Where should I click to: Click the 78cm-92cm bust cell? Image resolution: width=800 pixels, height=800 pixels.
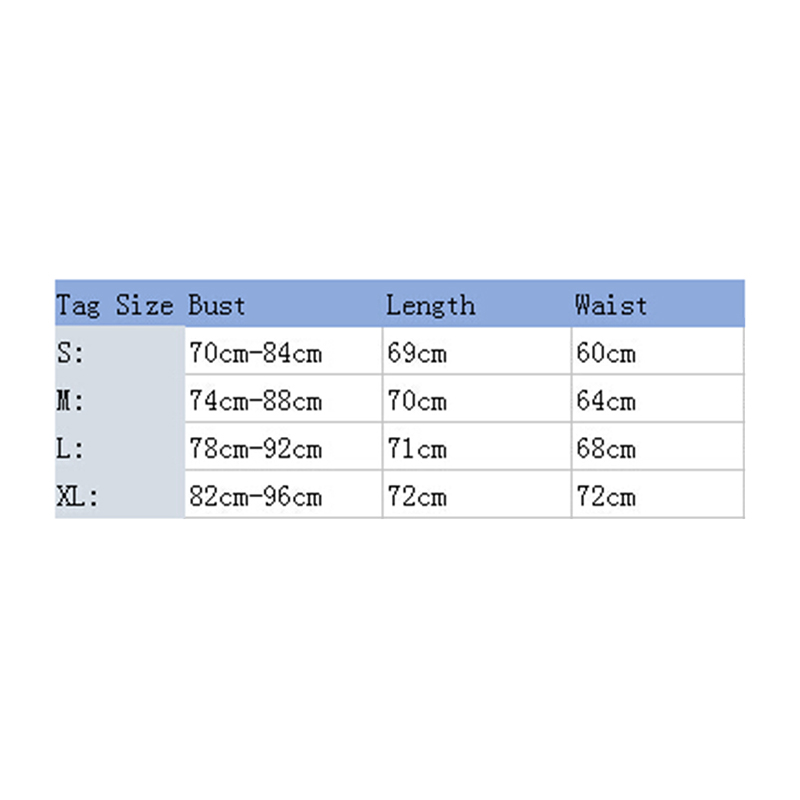click(x=255, y=449)
